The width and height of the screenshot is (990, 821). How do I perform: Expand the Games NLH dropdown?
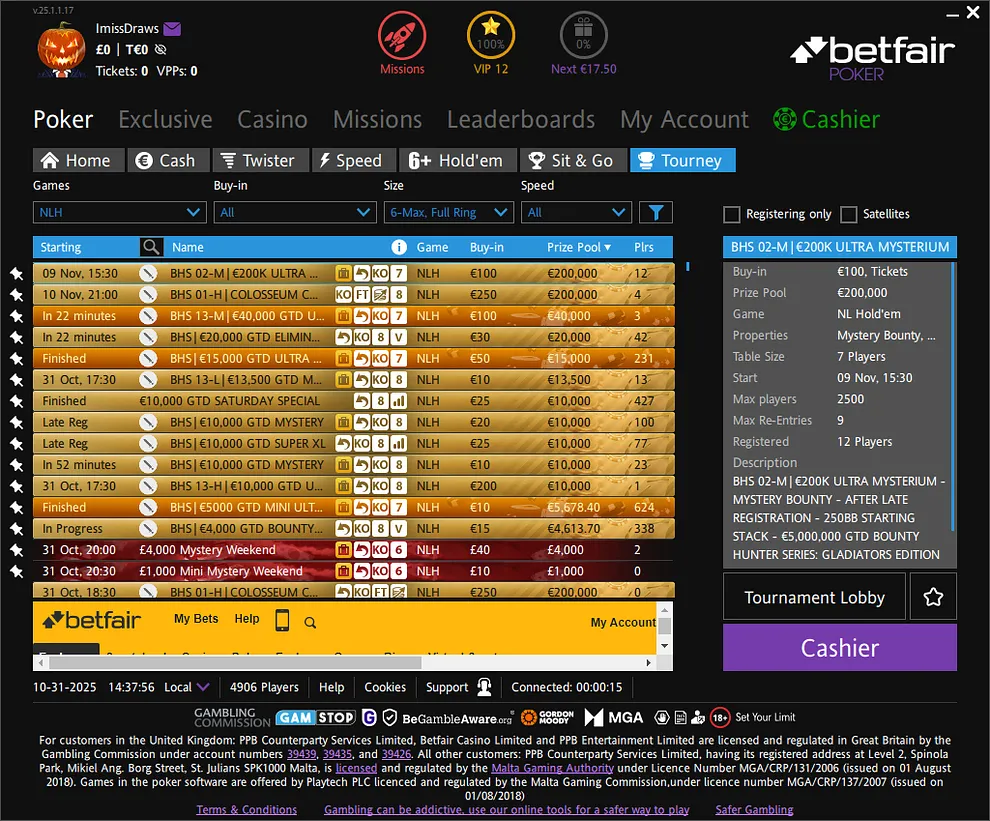coord(119,212)
